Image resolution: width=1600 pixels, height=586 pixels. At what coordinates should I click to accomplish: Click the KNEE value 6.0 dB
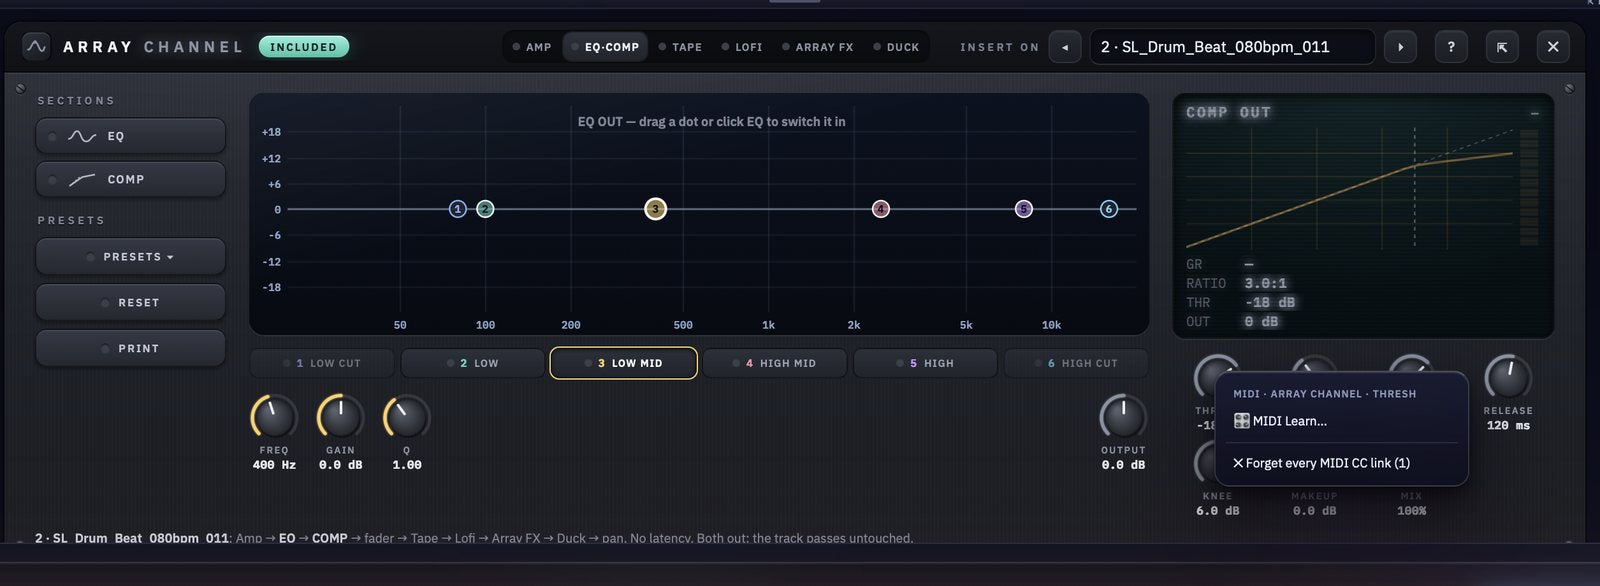click(1217, 511)
